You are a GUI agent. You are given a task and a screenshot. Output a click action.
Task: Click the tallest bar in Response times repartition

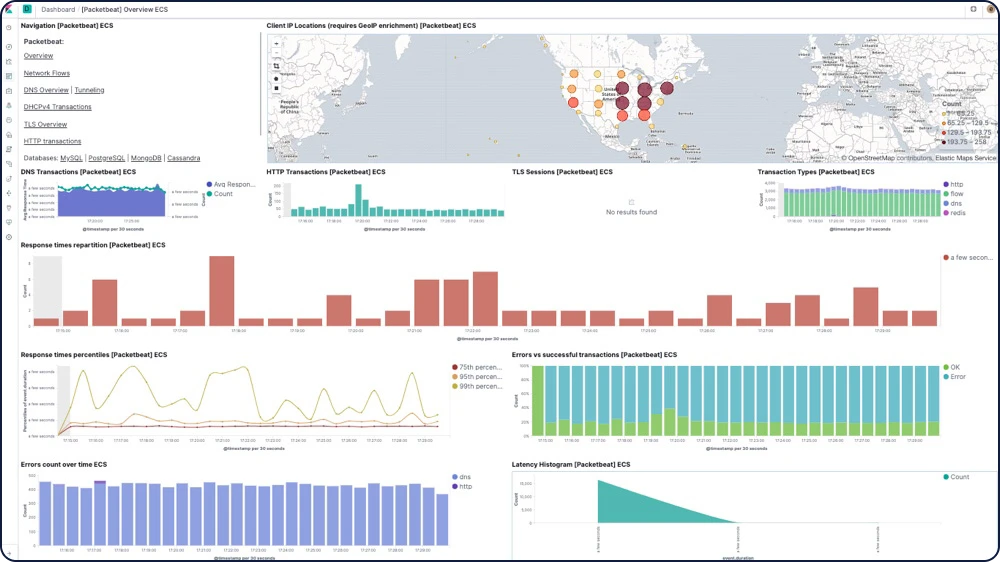222,290
